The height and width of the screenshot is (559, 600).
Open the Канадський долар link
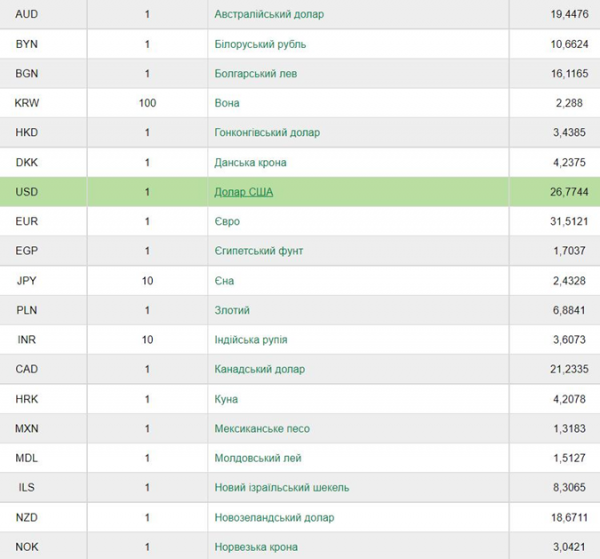click(259, 369)
